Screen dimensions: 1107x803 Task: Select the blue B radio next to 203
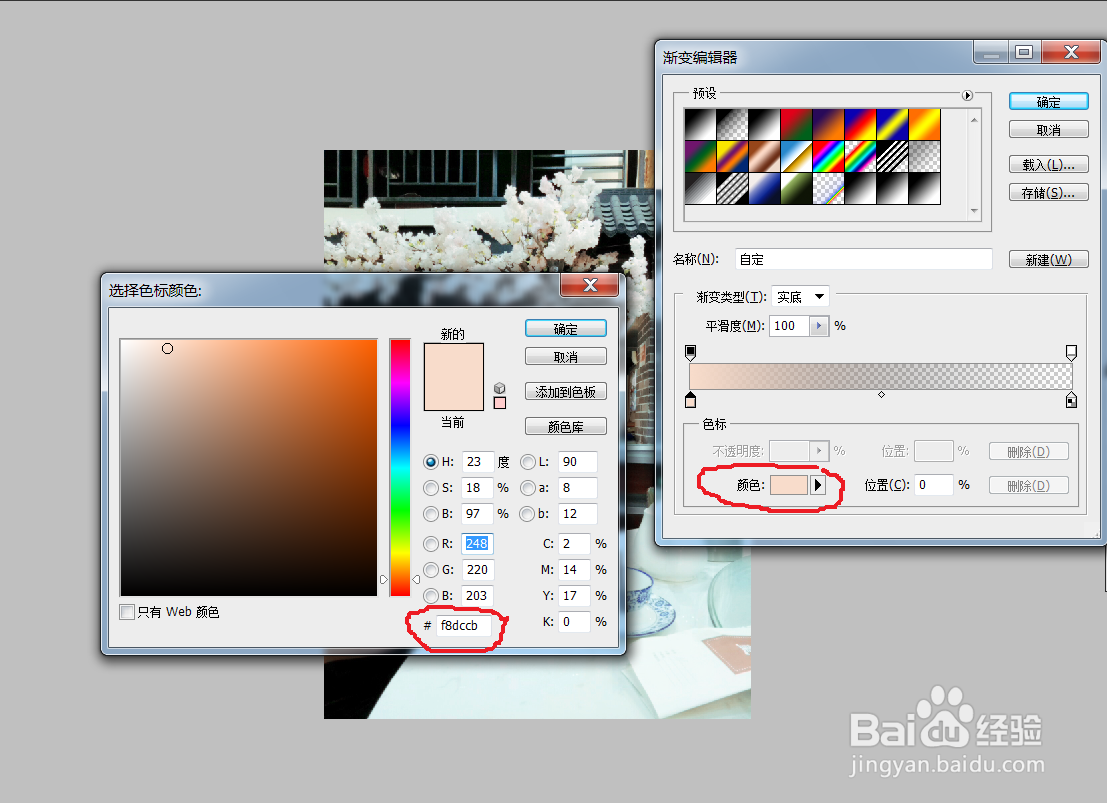tap(431, 596)
